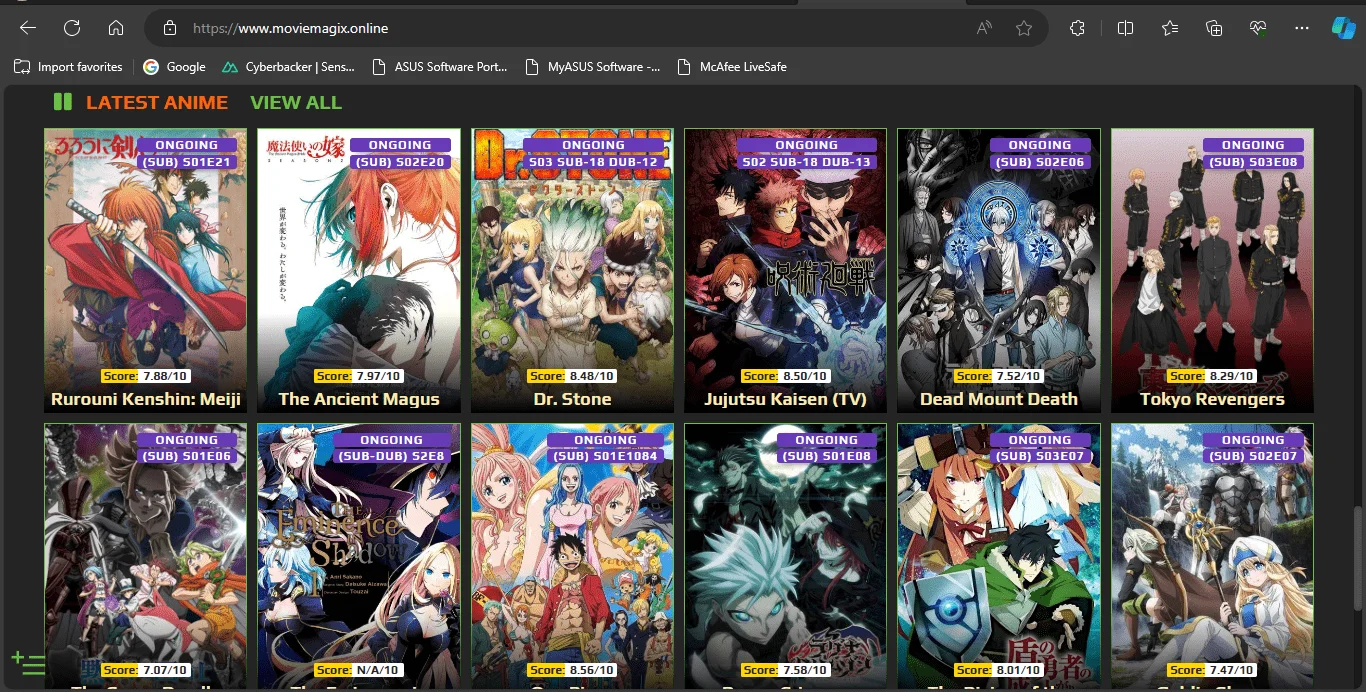The height and width of the screenshot is (692, 1366).
Task: Reload the page with refresh icon
Action: click(72, 28)
